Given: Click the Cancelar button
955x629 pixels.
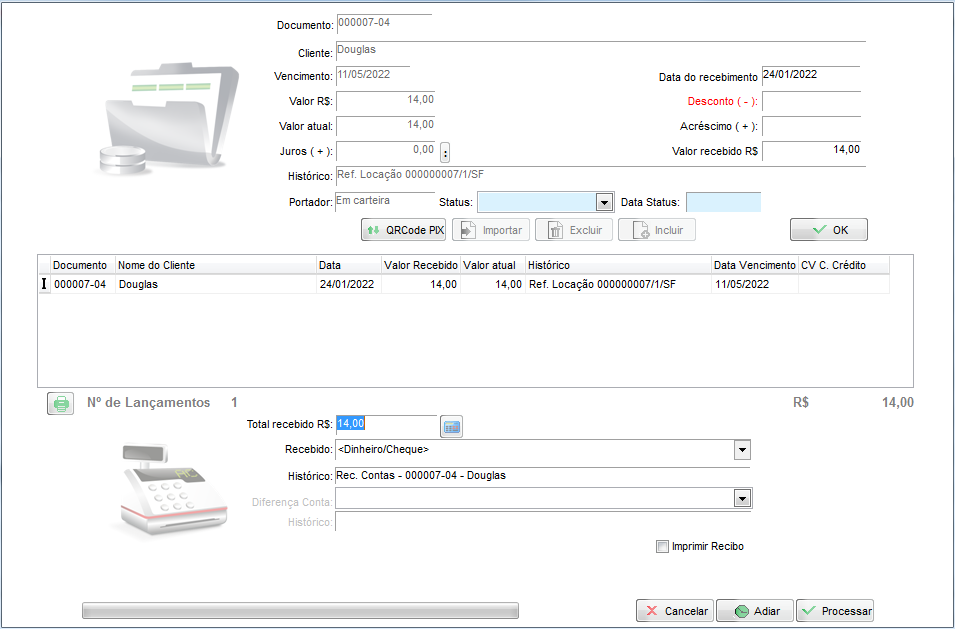Looking at the screenshot, I should coord(674,611).
